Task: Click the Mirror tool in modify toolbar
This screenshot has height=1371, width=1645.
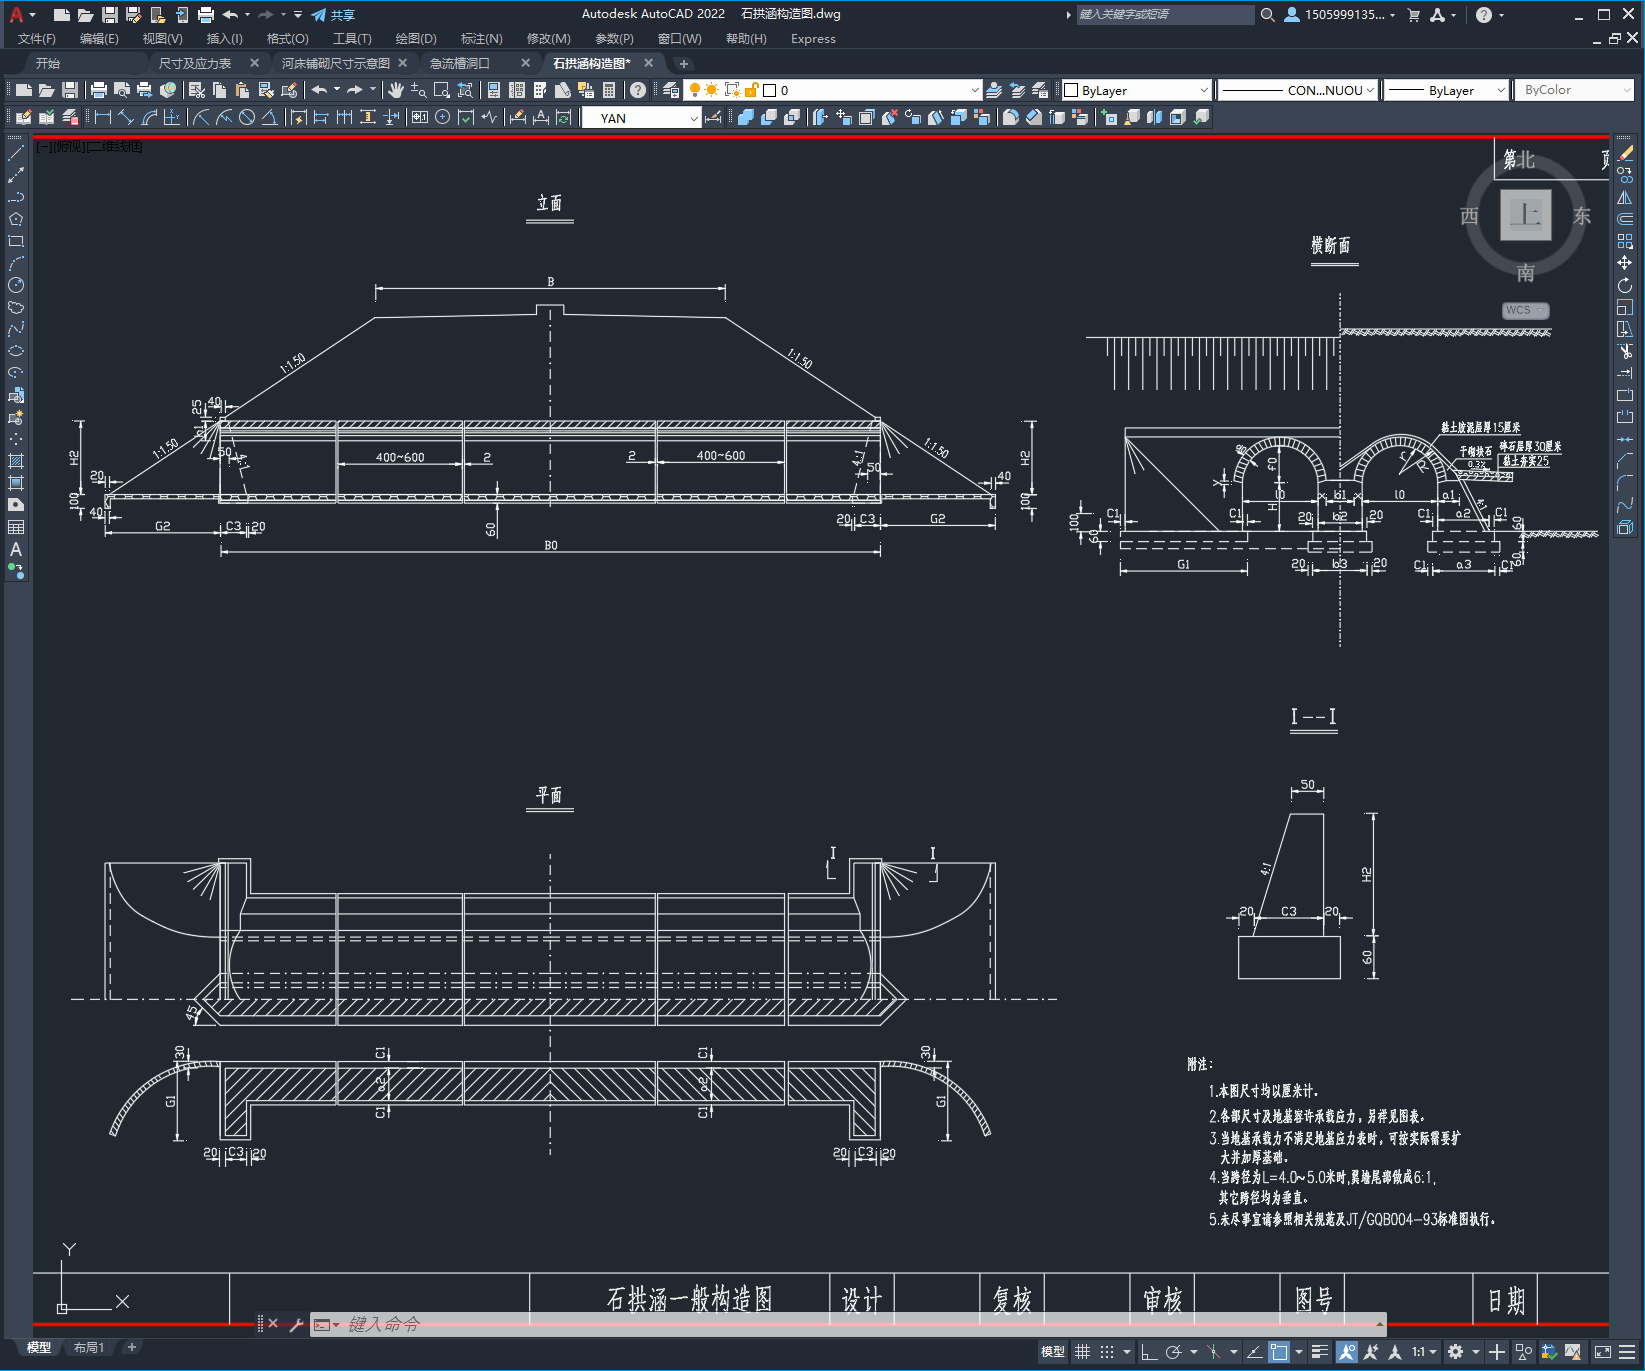Action: coord(1625,197)
